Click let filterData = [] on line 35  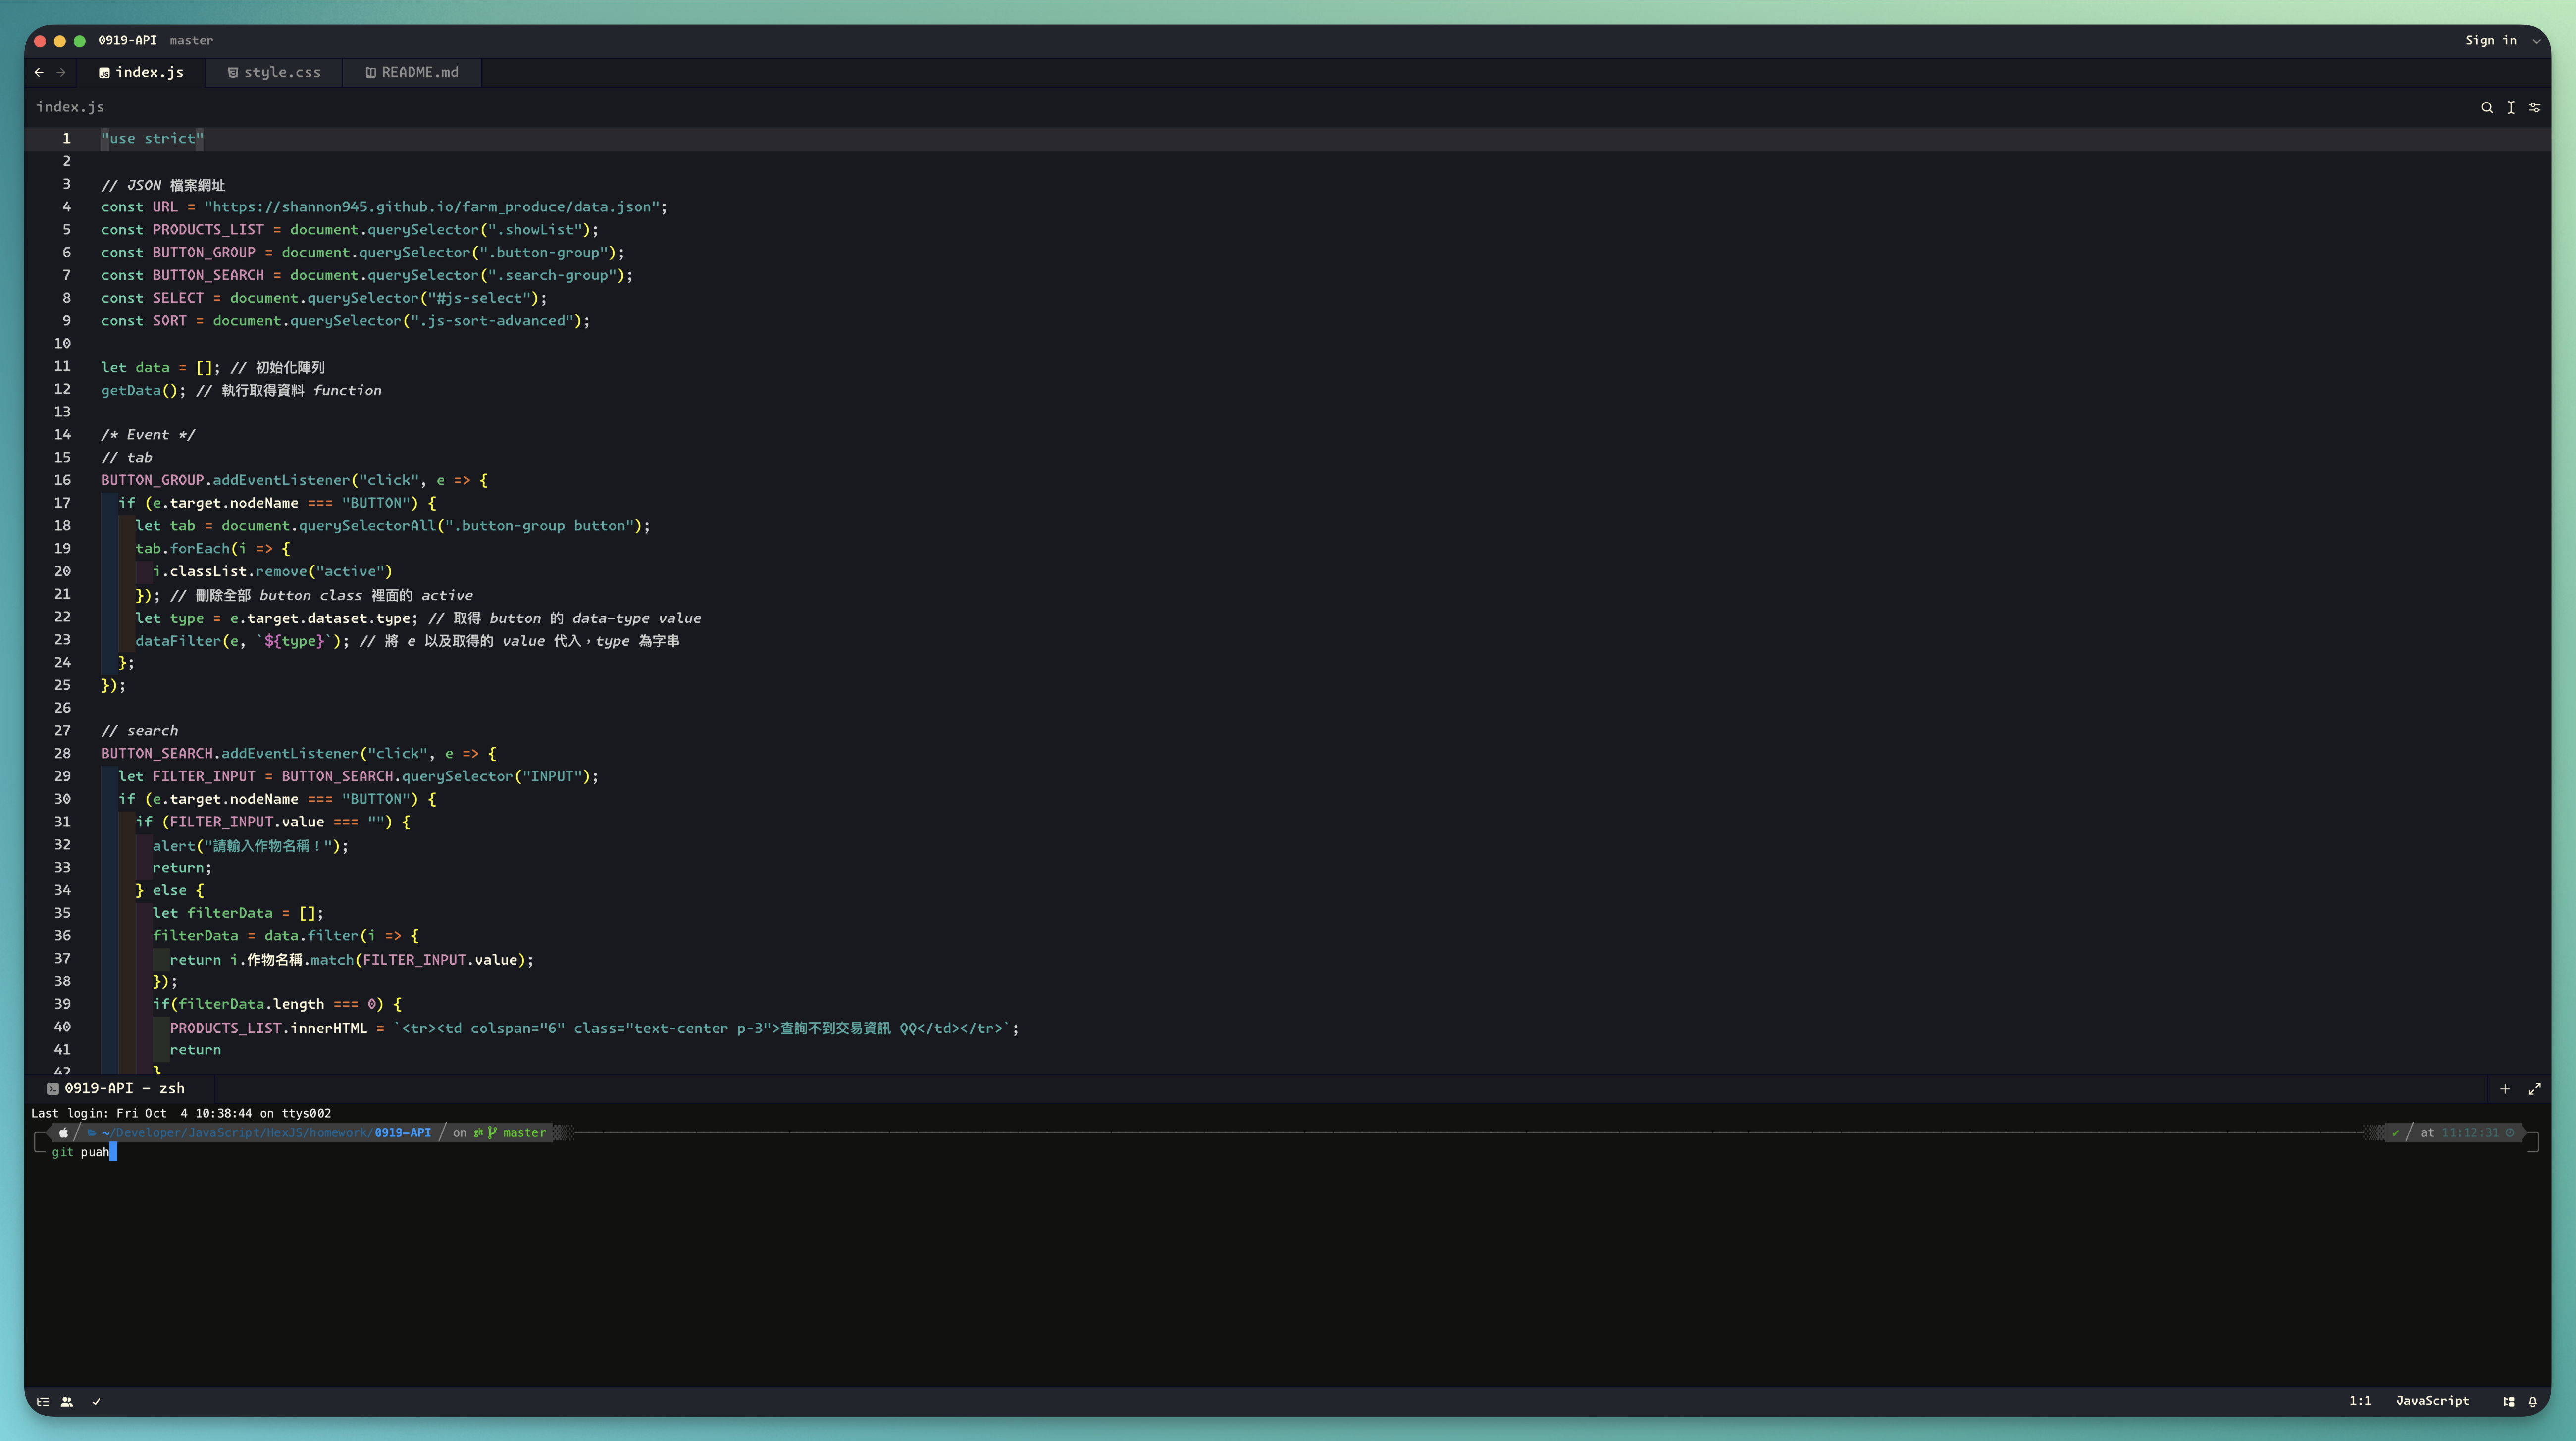coord(238,913)
